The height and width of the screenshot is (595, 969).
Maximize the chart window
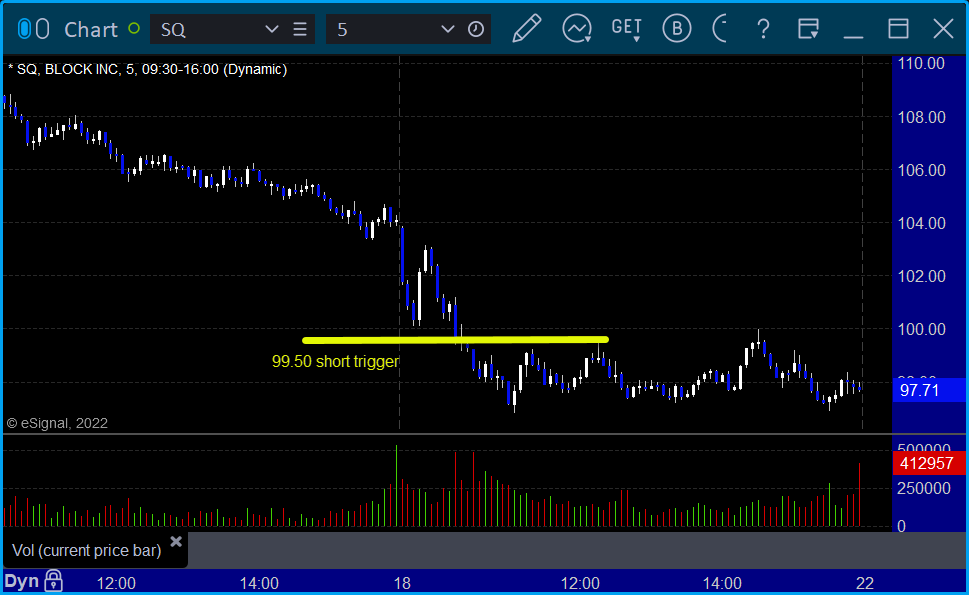point(898,28)
